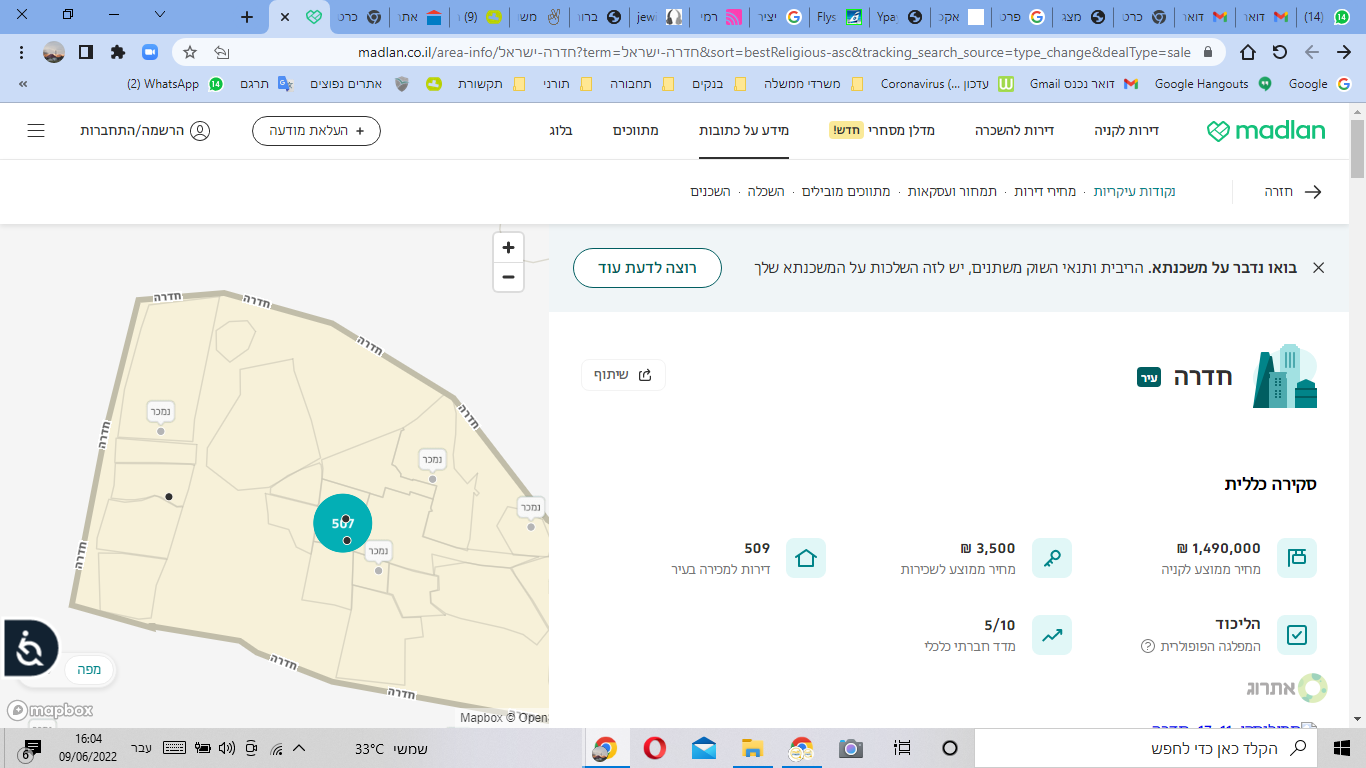Select the מחירי דירות section tab

1045,191
